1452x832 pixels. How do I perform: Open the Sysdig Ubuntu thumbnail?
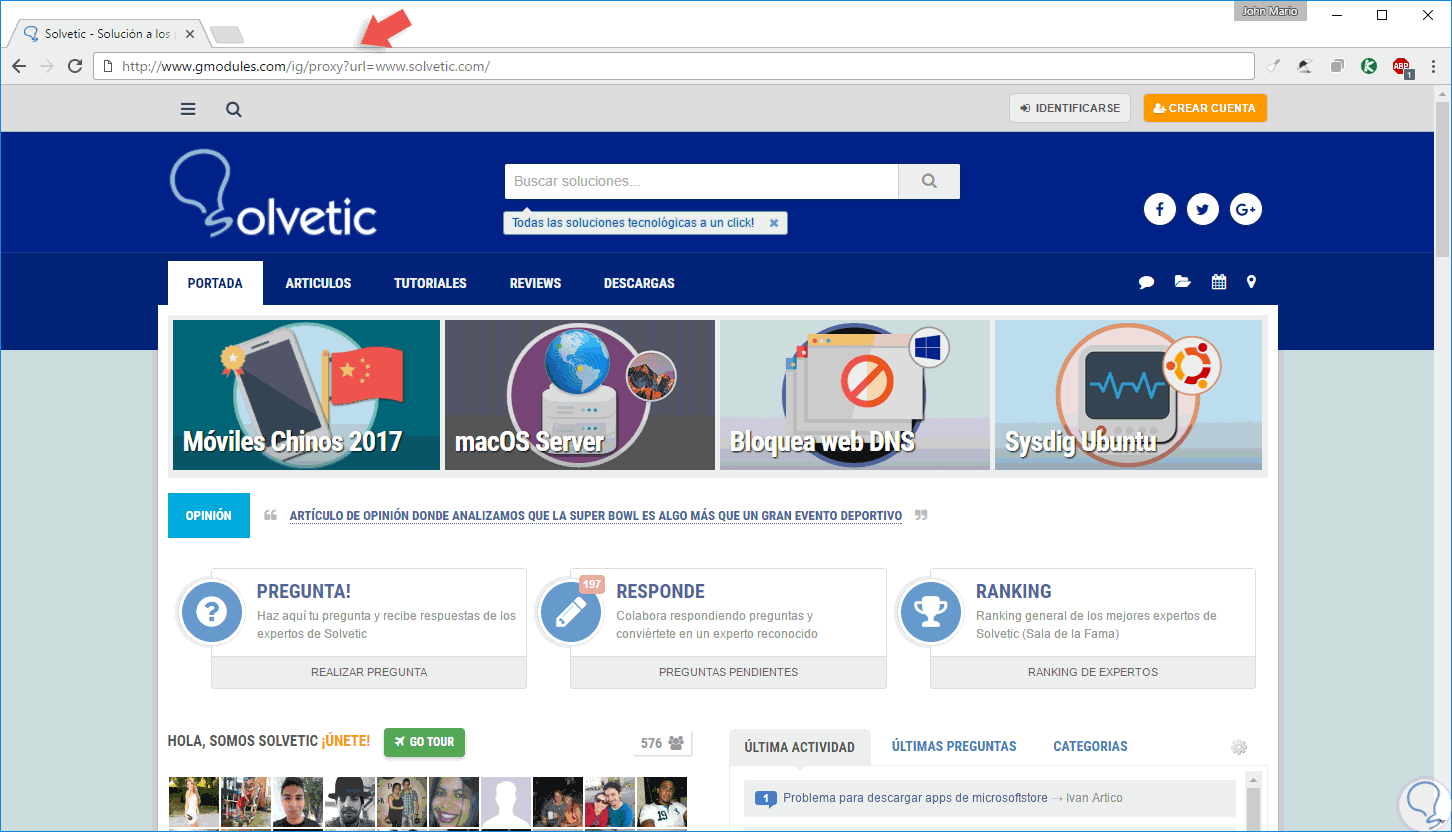1128,395
